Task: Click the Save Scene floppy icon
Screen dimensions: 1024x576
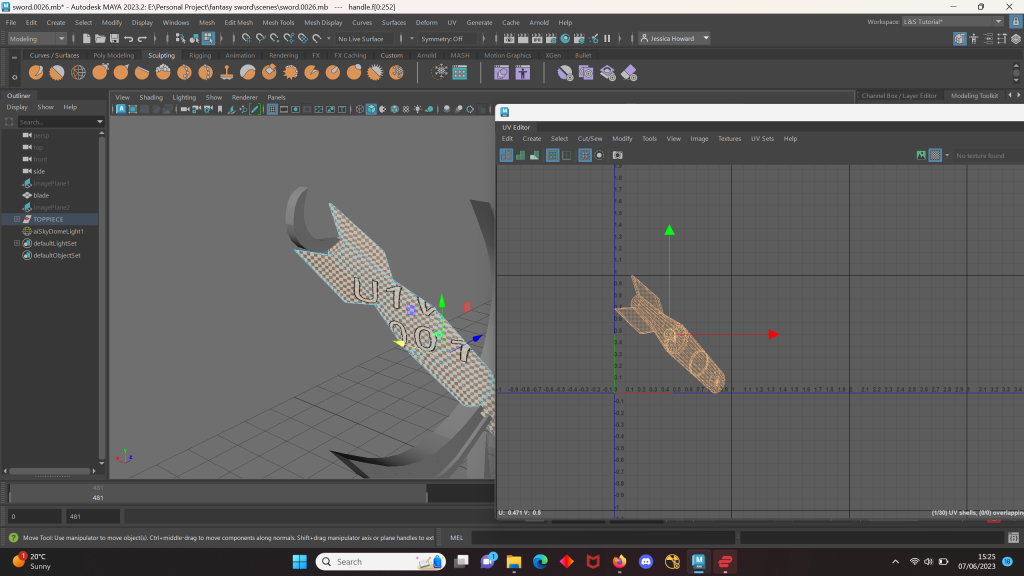Action: tap(114, 39)
